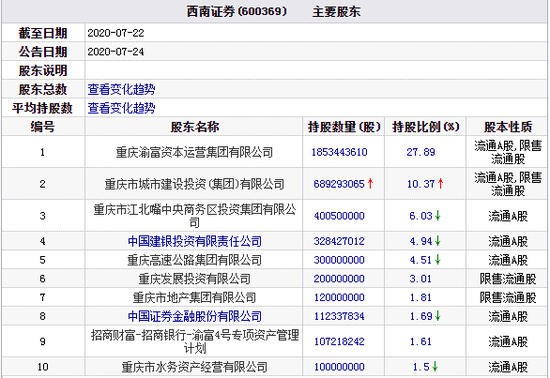This screenshot has height=378, width=550.
Task: Open 查看变化趋势 link for 股东总数
Action: [x=121, y=90]
